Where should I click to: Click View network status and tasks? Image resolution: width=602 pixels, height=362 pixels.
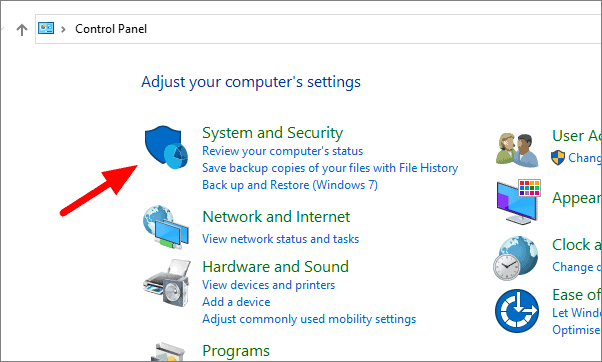tap(281, 239)
